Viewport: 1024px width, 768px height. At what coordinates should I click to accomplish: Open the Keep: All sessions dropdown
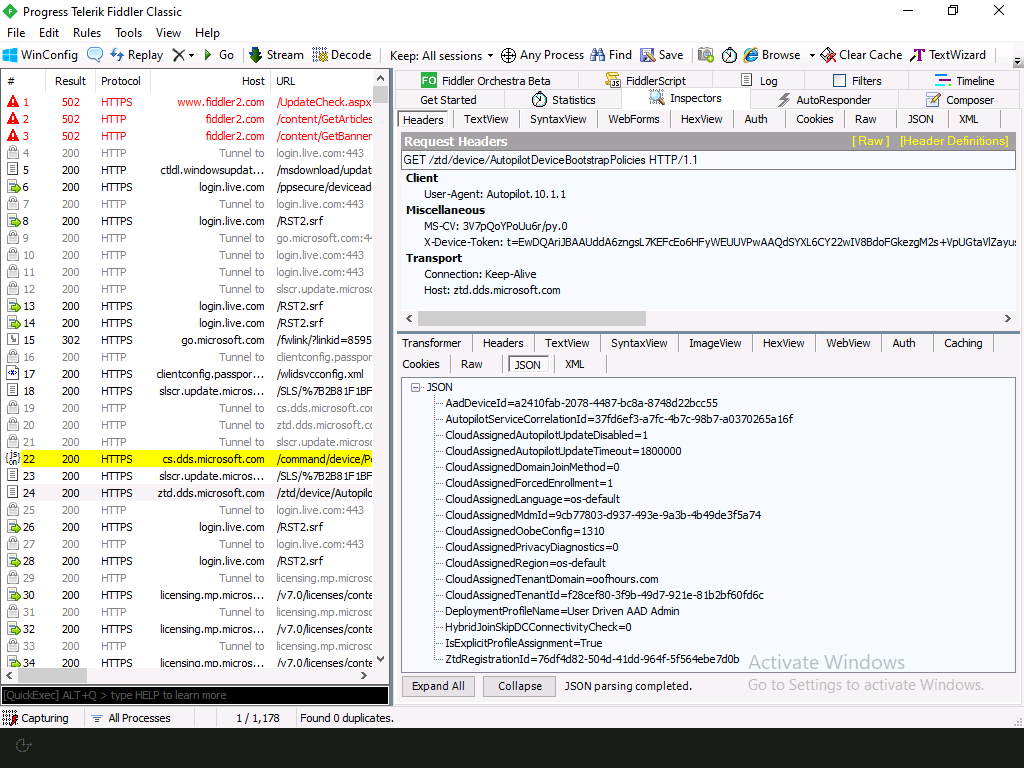click(441, 55)
